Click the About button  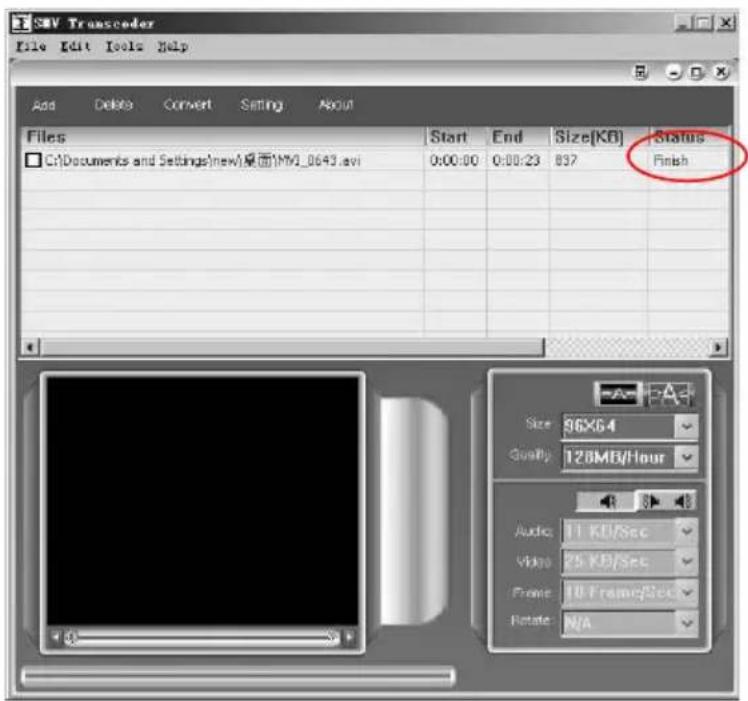tap(336, 105)
